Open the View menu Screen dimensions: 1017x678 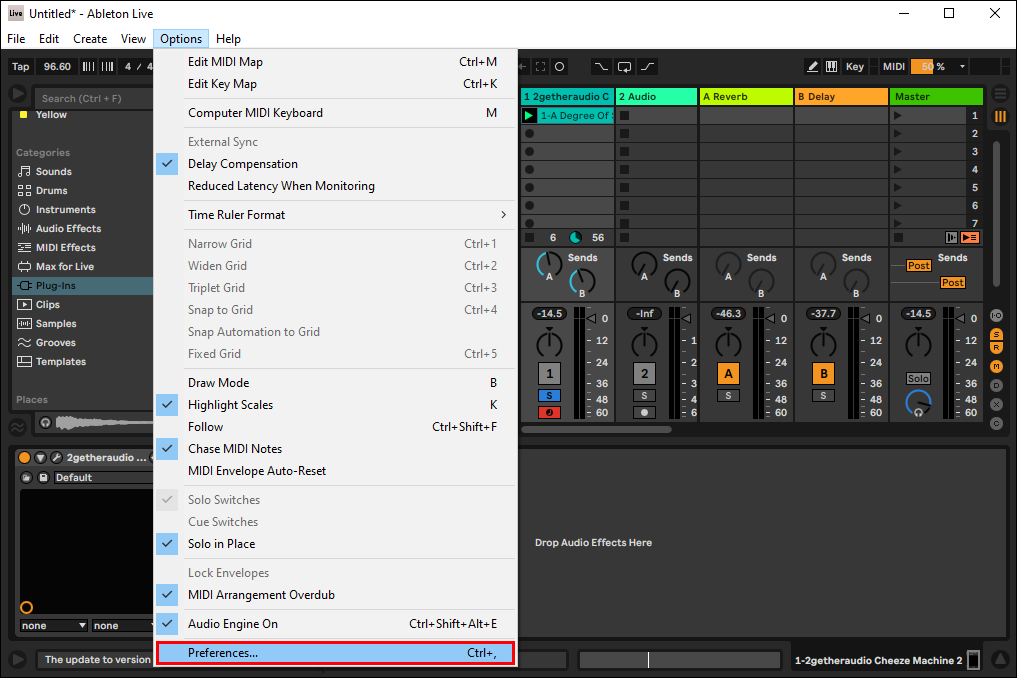133,39
